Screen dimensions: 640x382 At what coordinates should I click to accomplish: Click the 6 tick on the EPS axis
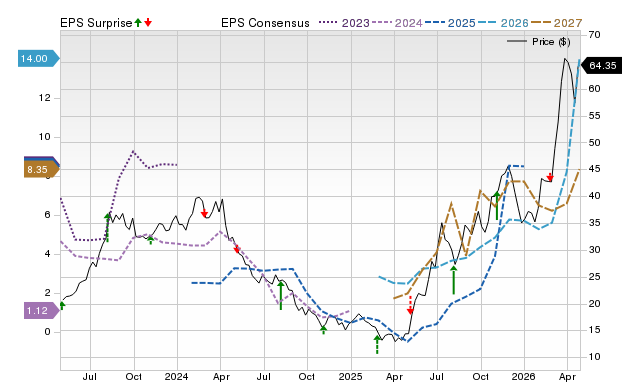point(47,215)
